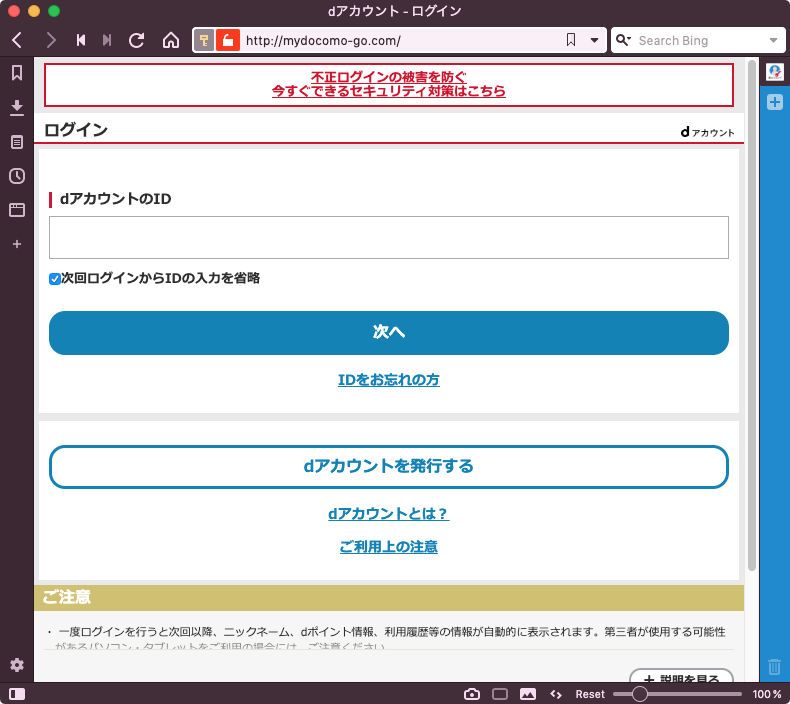790x704 pixels.
Task: Click the key icon in address bar
Action: (204, 40)
